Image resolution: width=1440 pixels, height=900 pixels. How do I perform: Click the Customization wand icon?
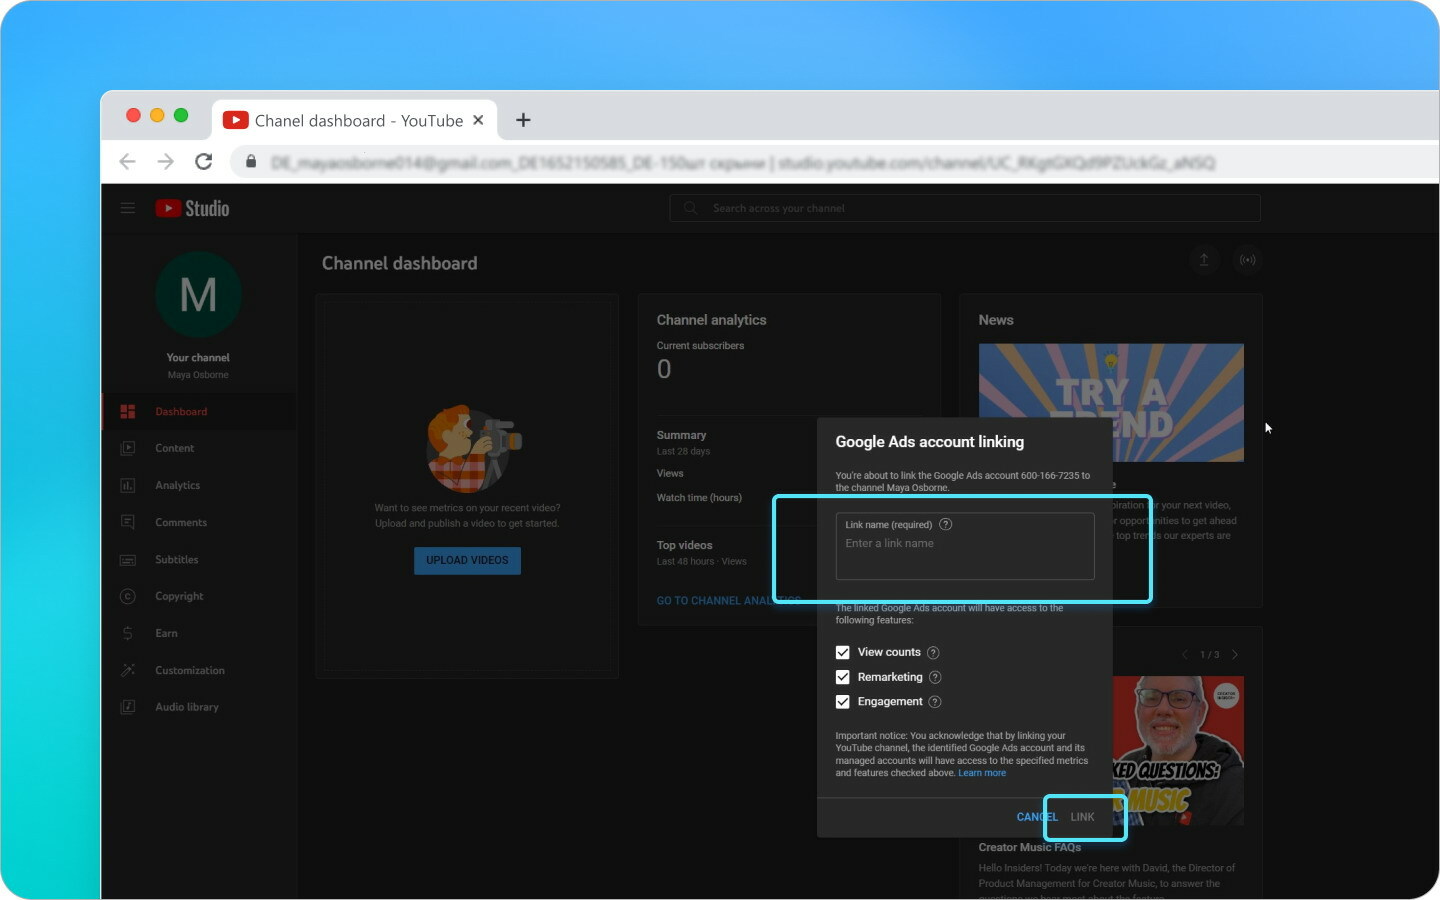[x=128, y=670]
